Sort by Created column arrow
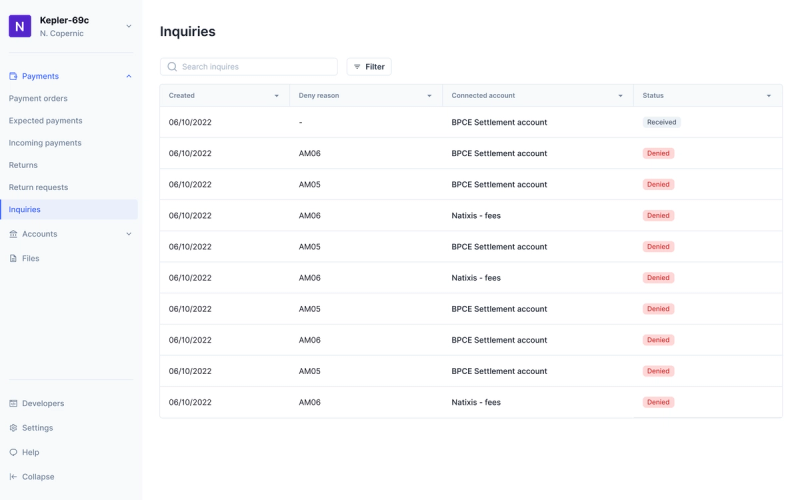The height and width of the screenshot is (500, 800). coord(277,95)
